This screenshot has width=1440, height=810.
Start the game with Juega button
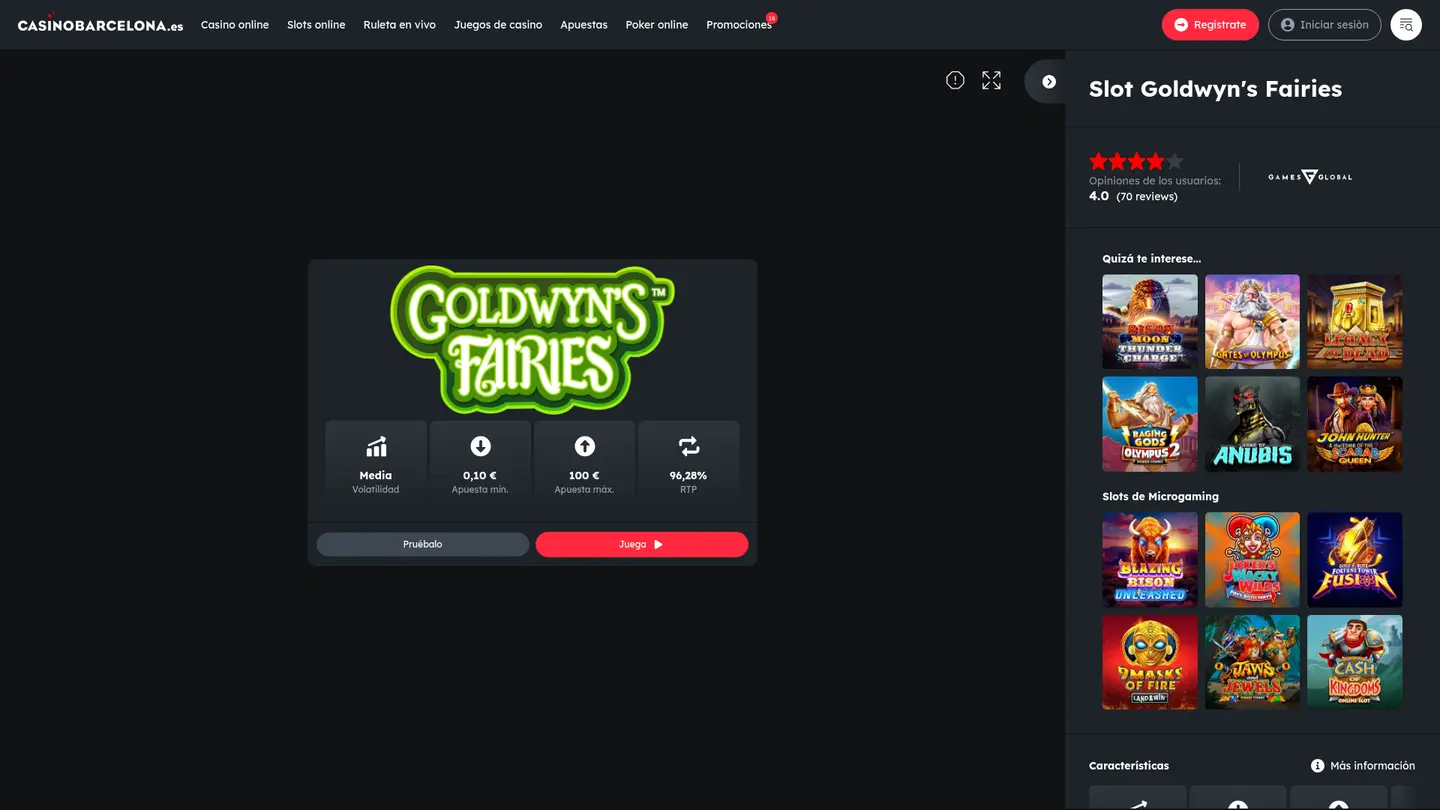[x=642, y=544]
